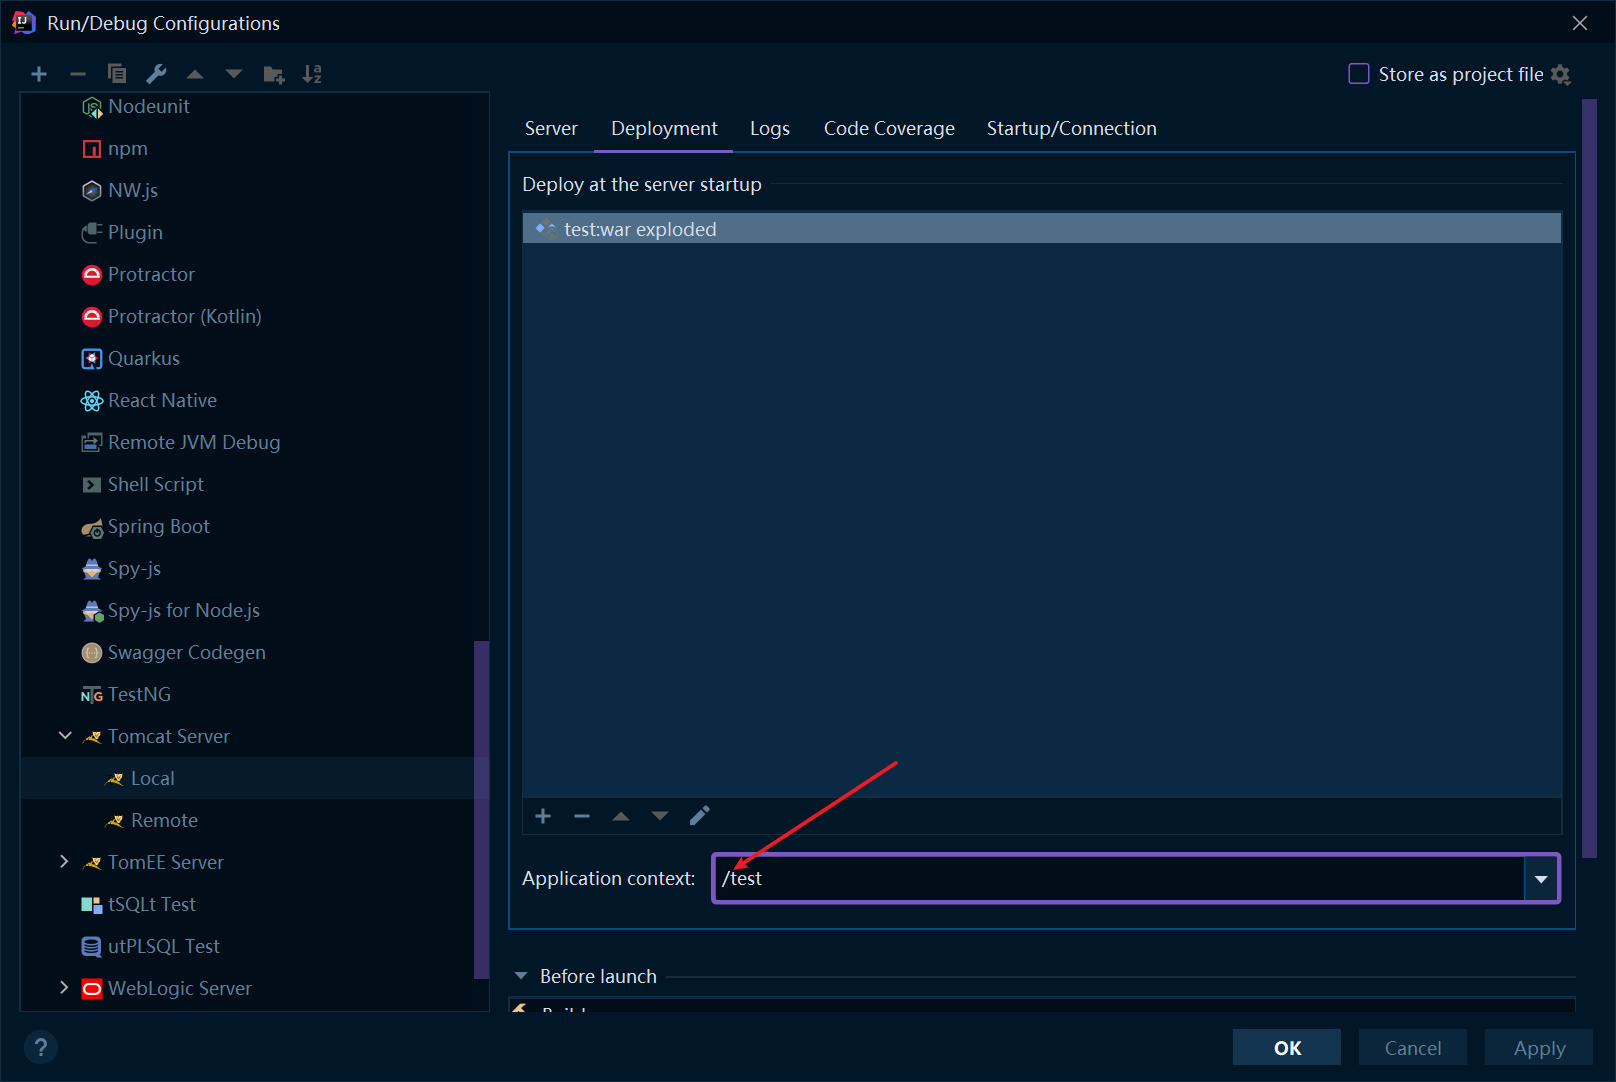Open edit templates wrench icon

tap(156, 74)
